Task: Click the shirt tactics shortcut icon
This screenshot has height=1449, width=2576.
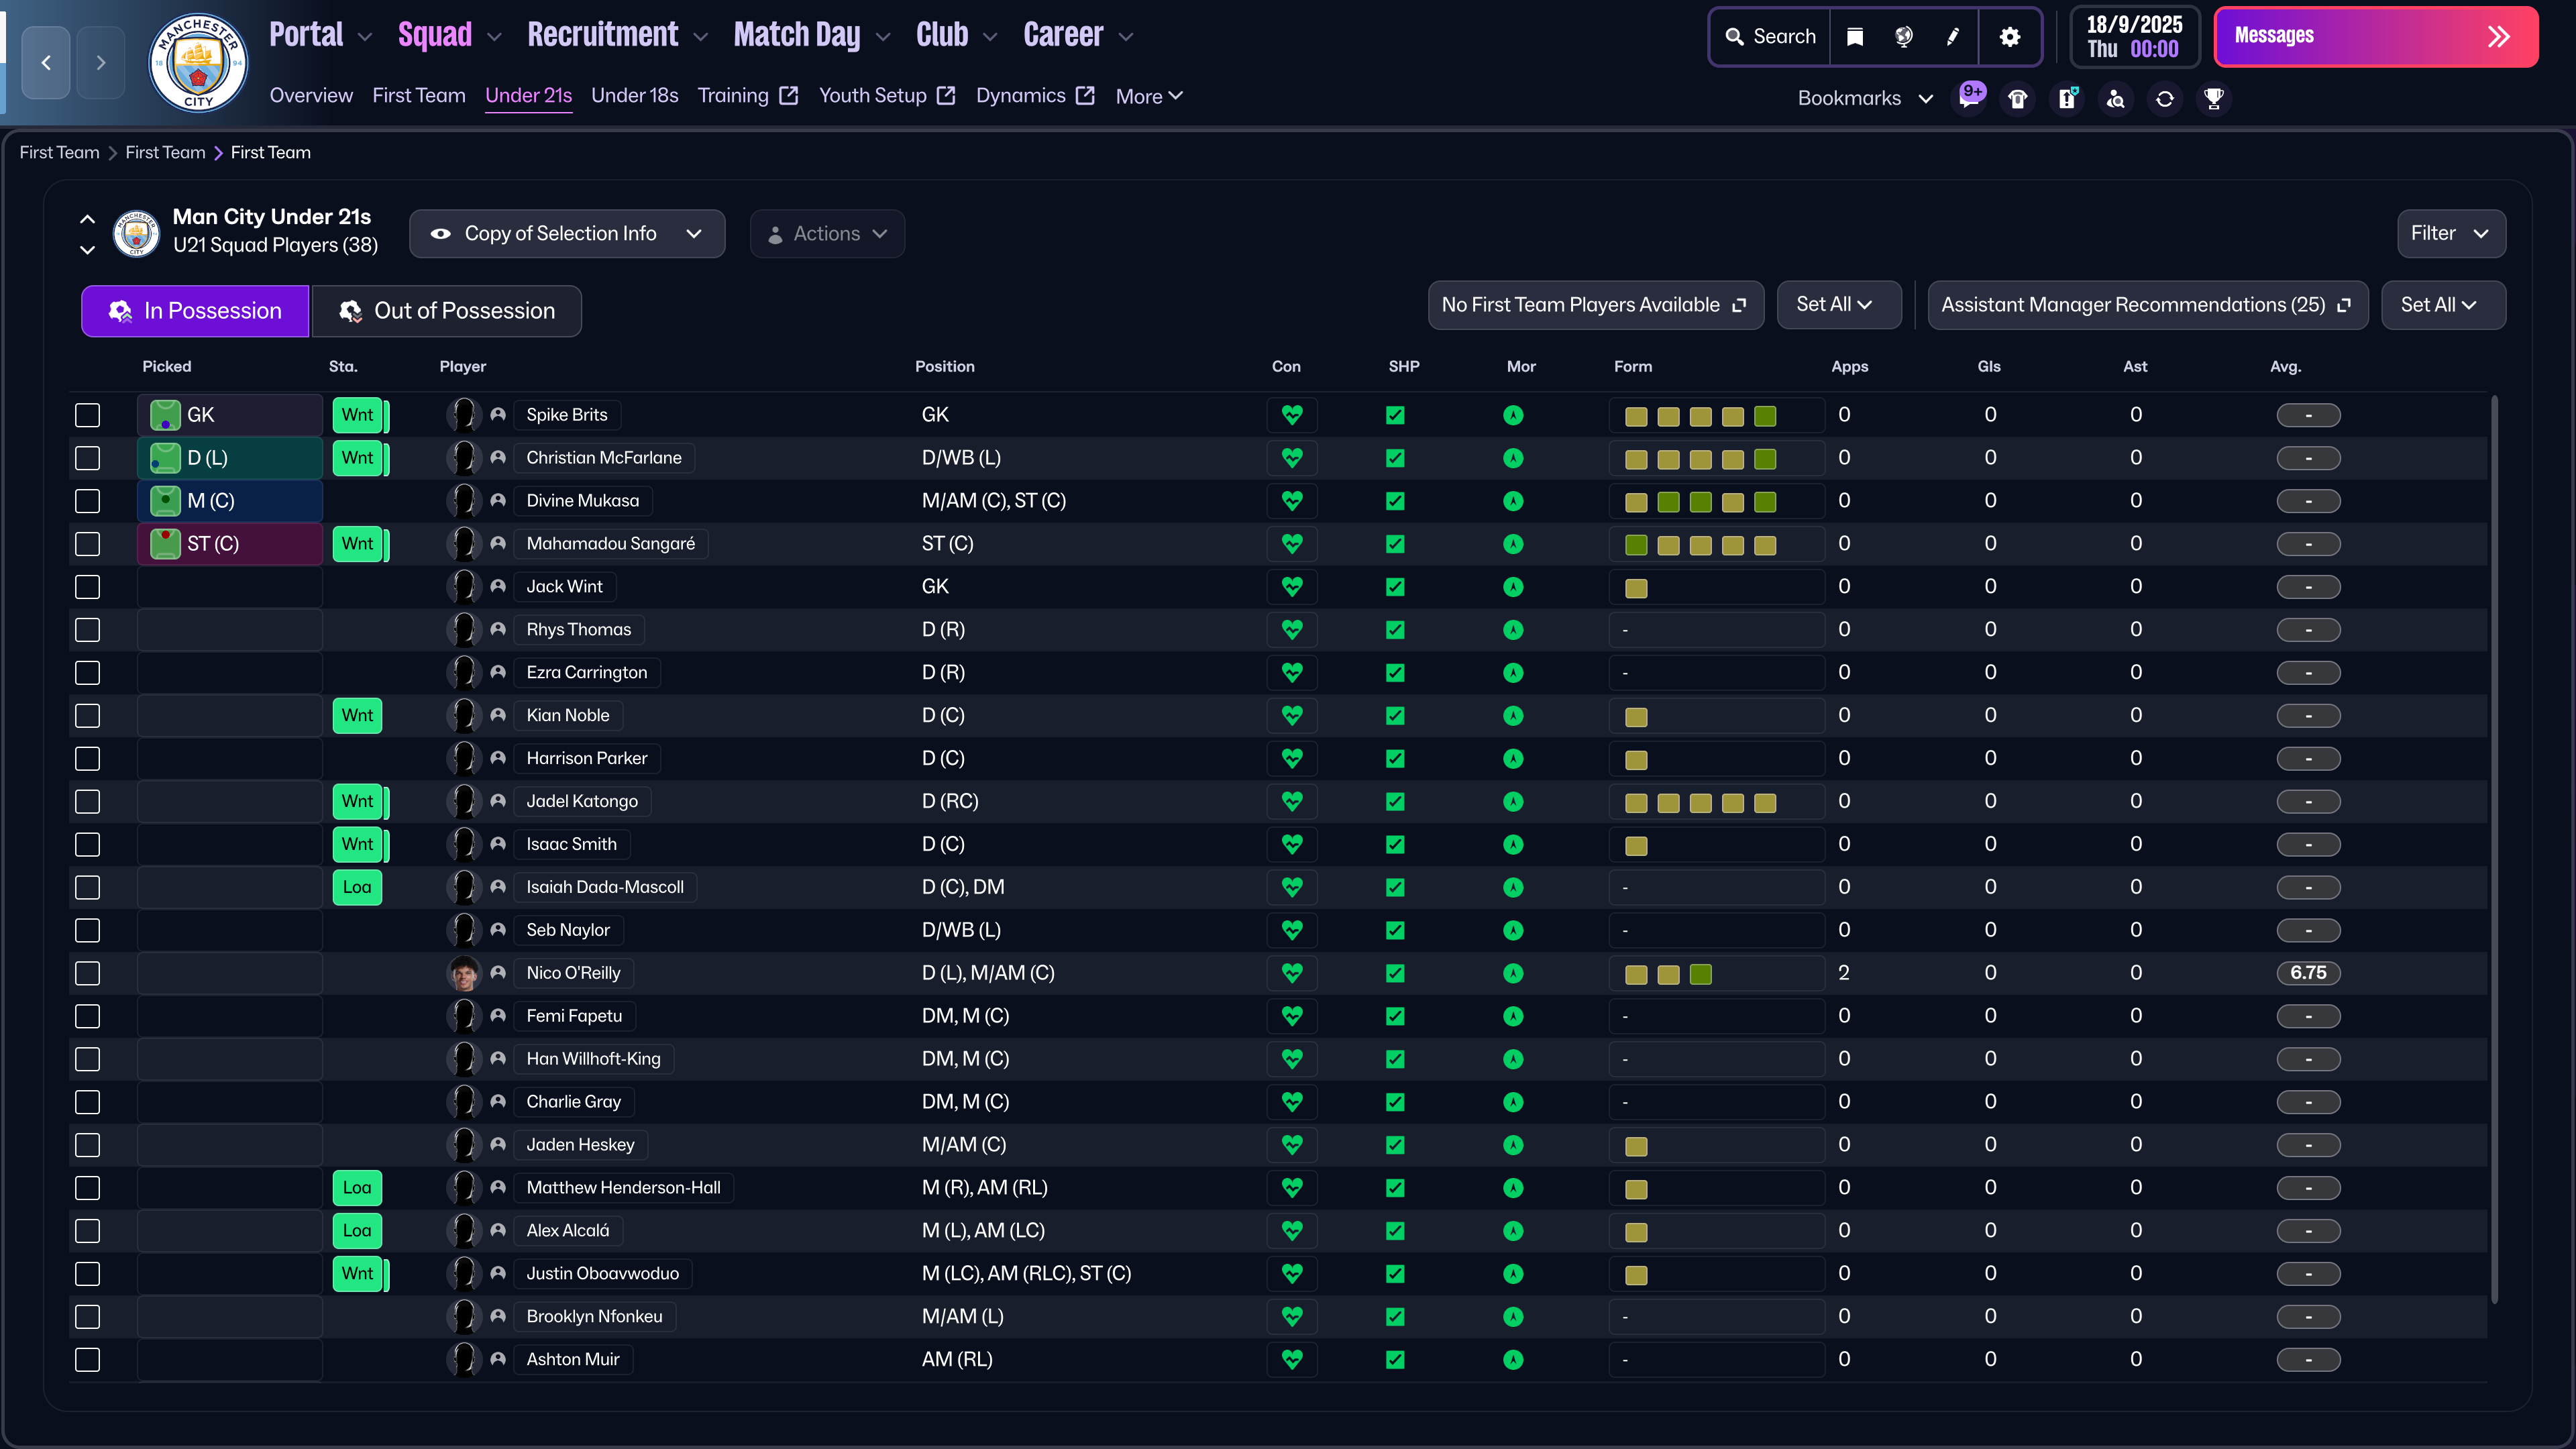Action: pyautogui.click(x=2017, y=98)
